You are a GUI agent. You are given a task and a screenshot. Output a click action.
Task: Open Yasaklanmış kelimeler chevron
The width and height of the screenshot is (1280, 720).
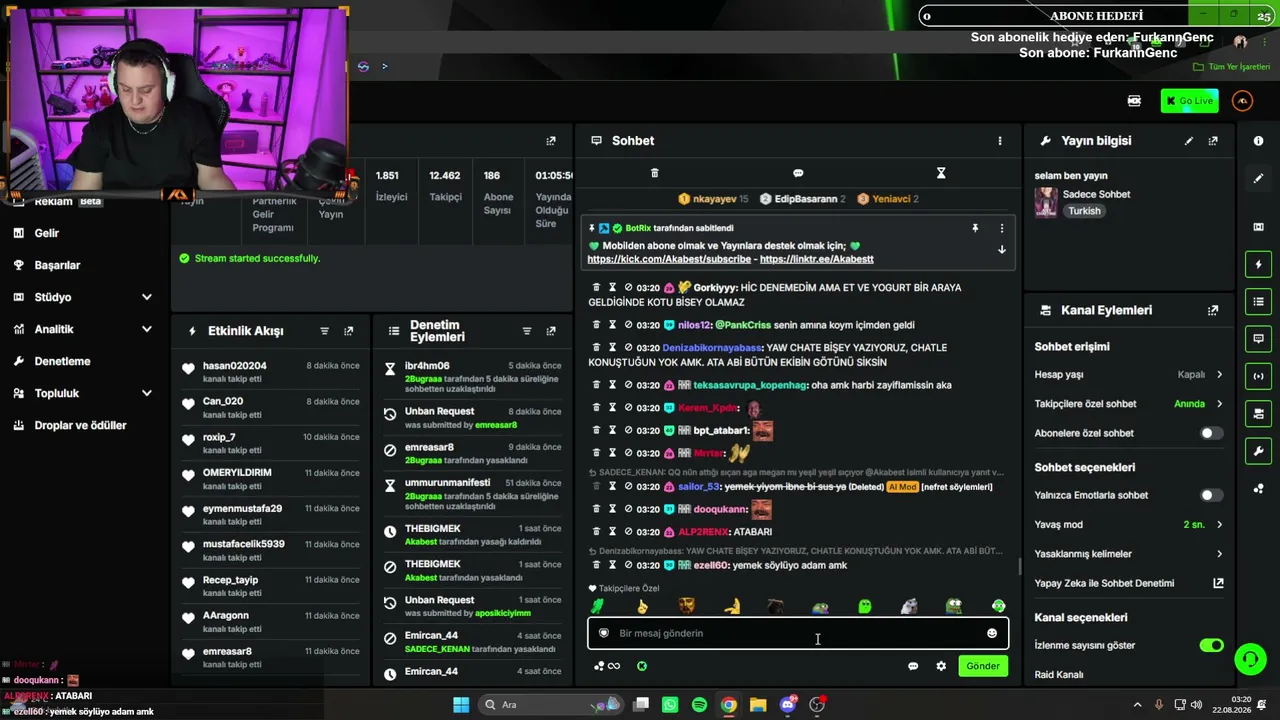[1219, 554]
